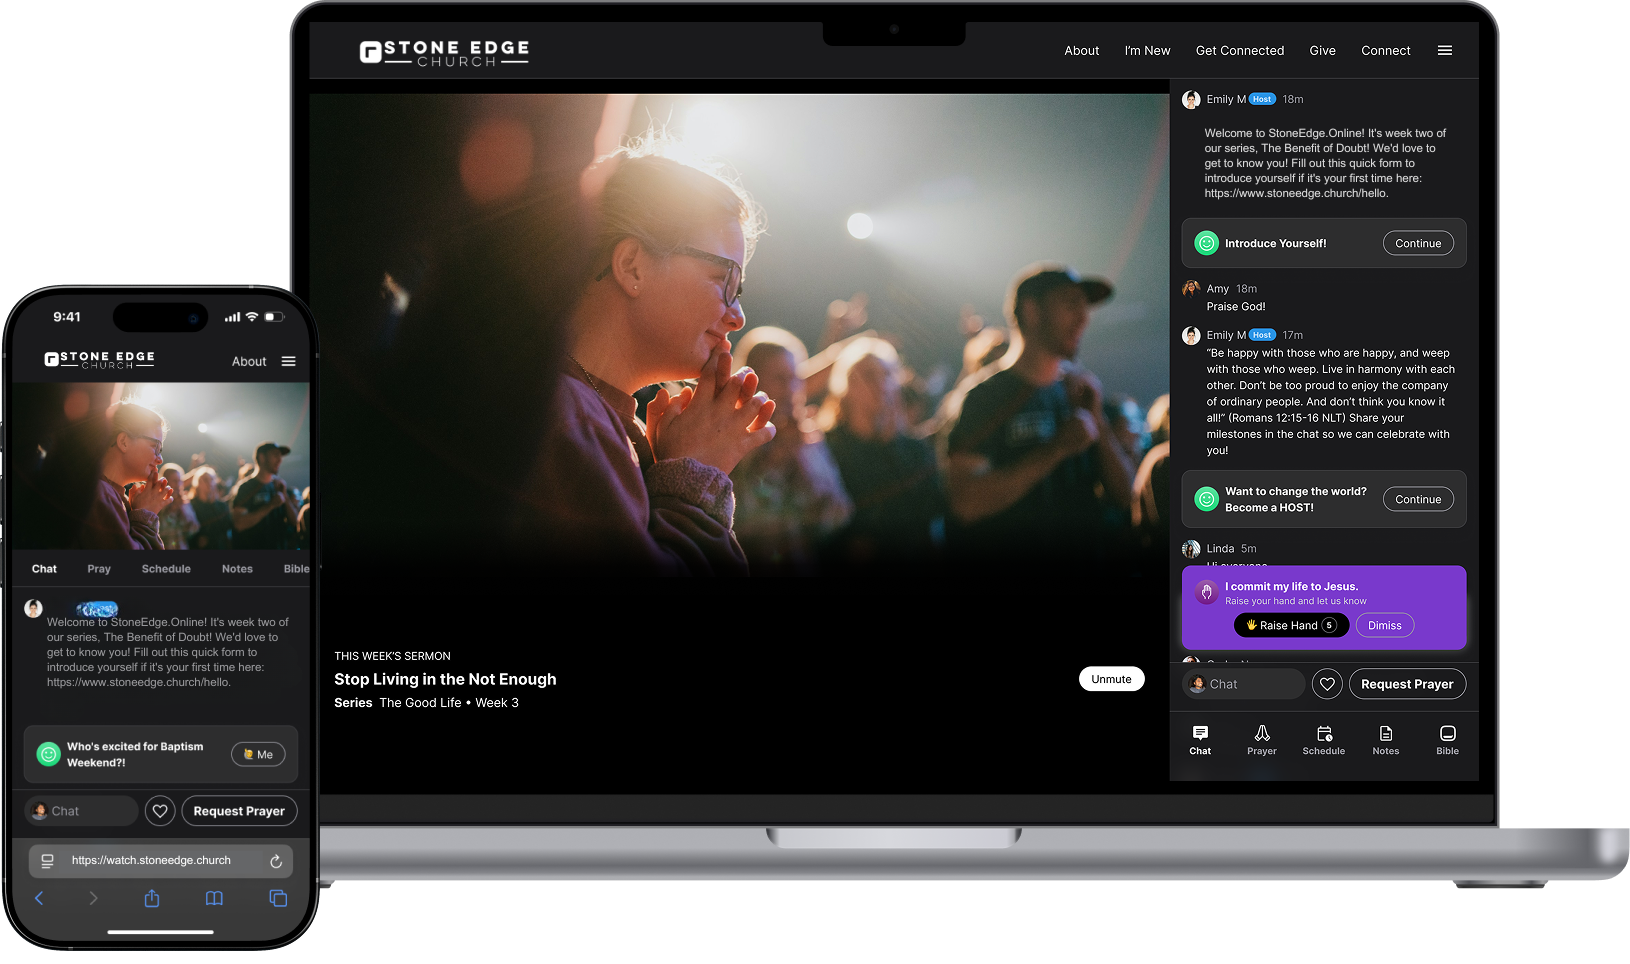Click the sermon video on the laptop
This screenshot has width=1630, height=964.
[x=739, y=335]
